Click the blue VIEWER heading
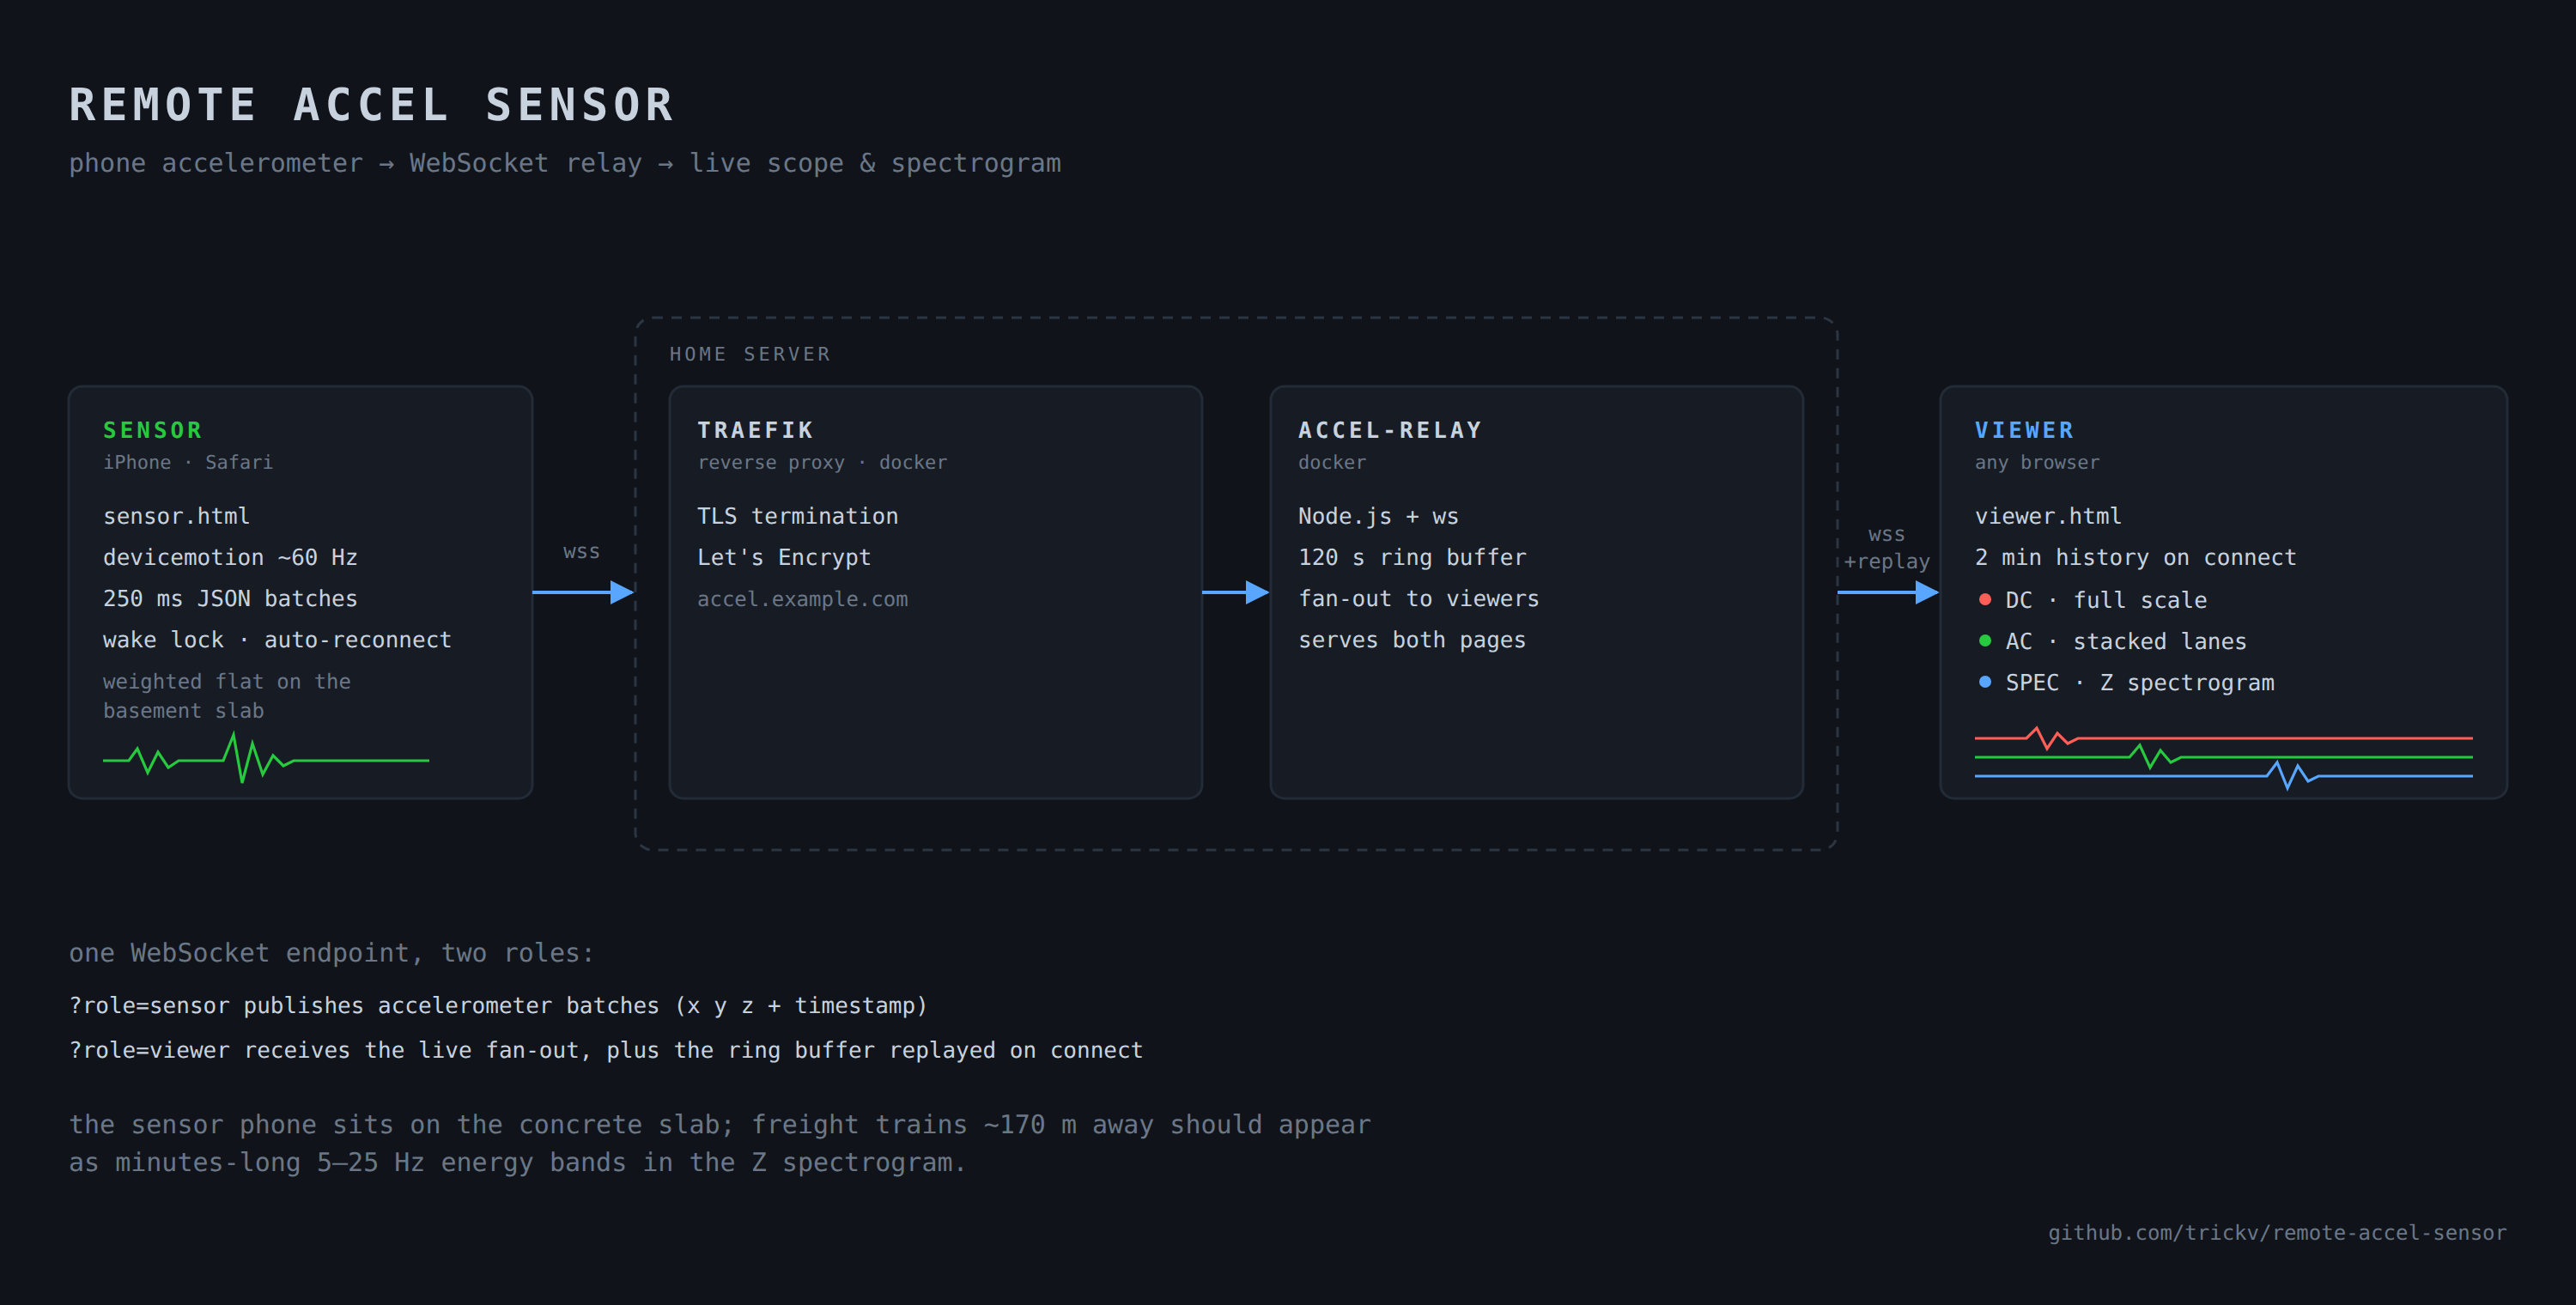 [2024, 430]
